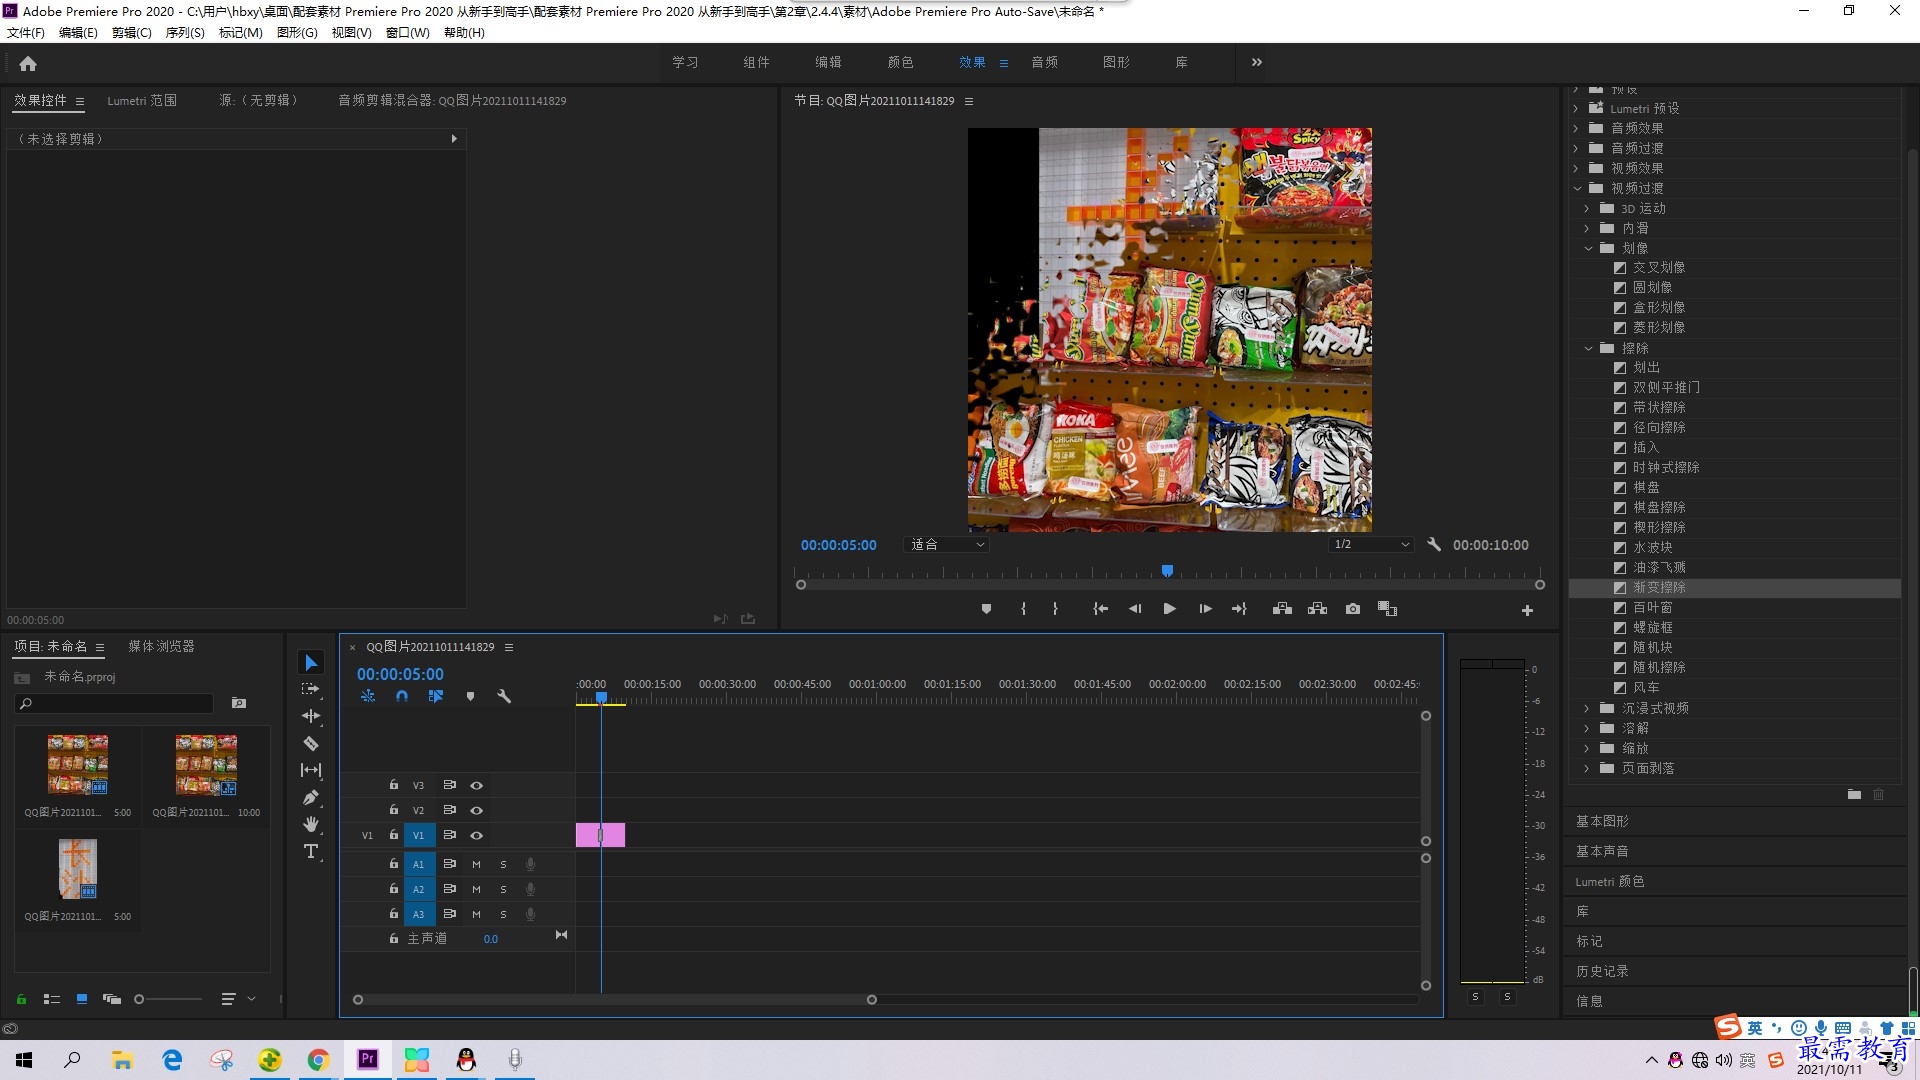Add marker in timeline
Viewport: 1920px width, 1080px height.
pyautogui.click(x=470, y=697)
